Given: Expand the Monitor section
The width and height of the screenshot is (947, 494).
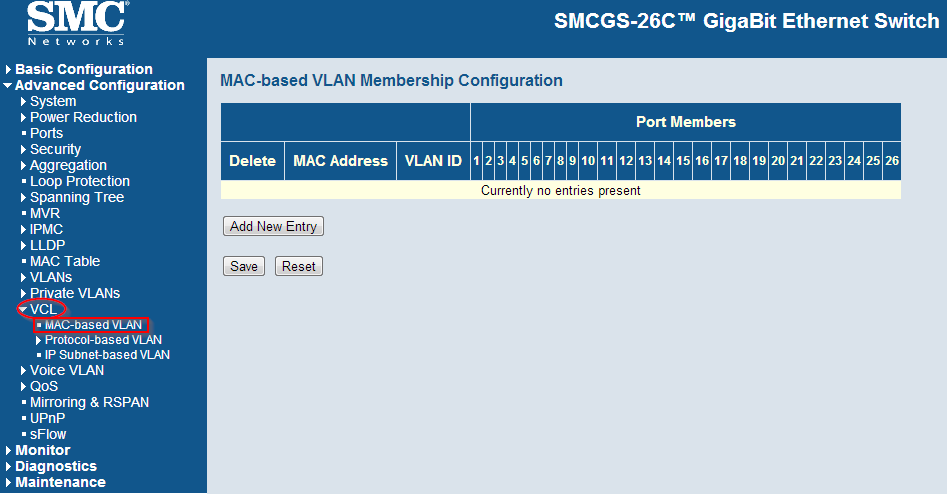Looking at the screenshot, I should coord(42,450).
